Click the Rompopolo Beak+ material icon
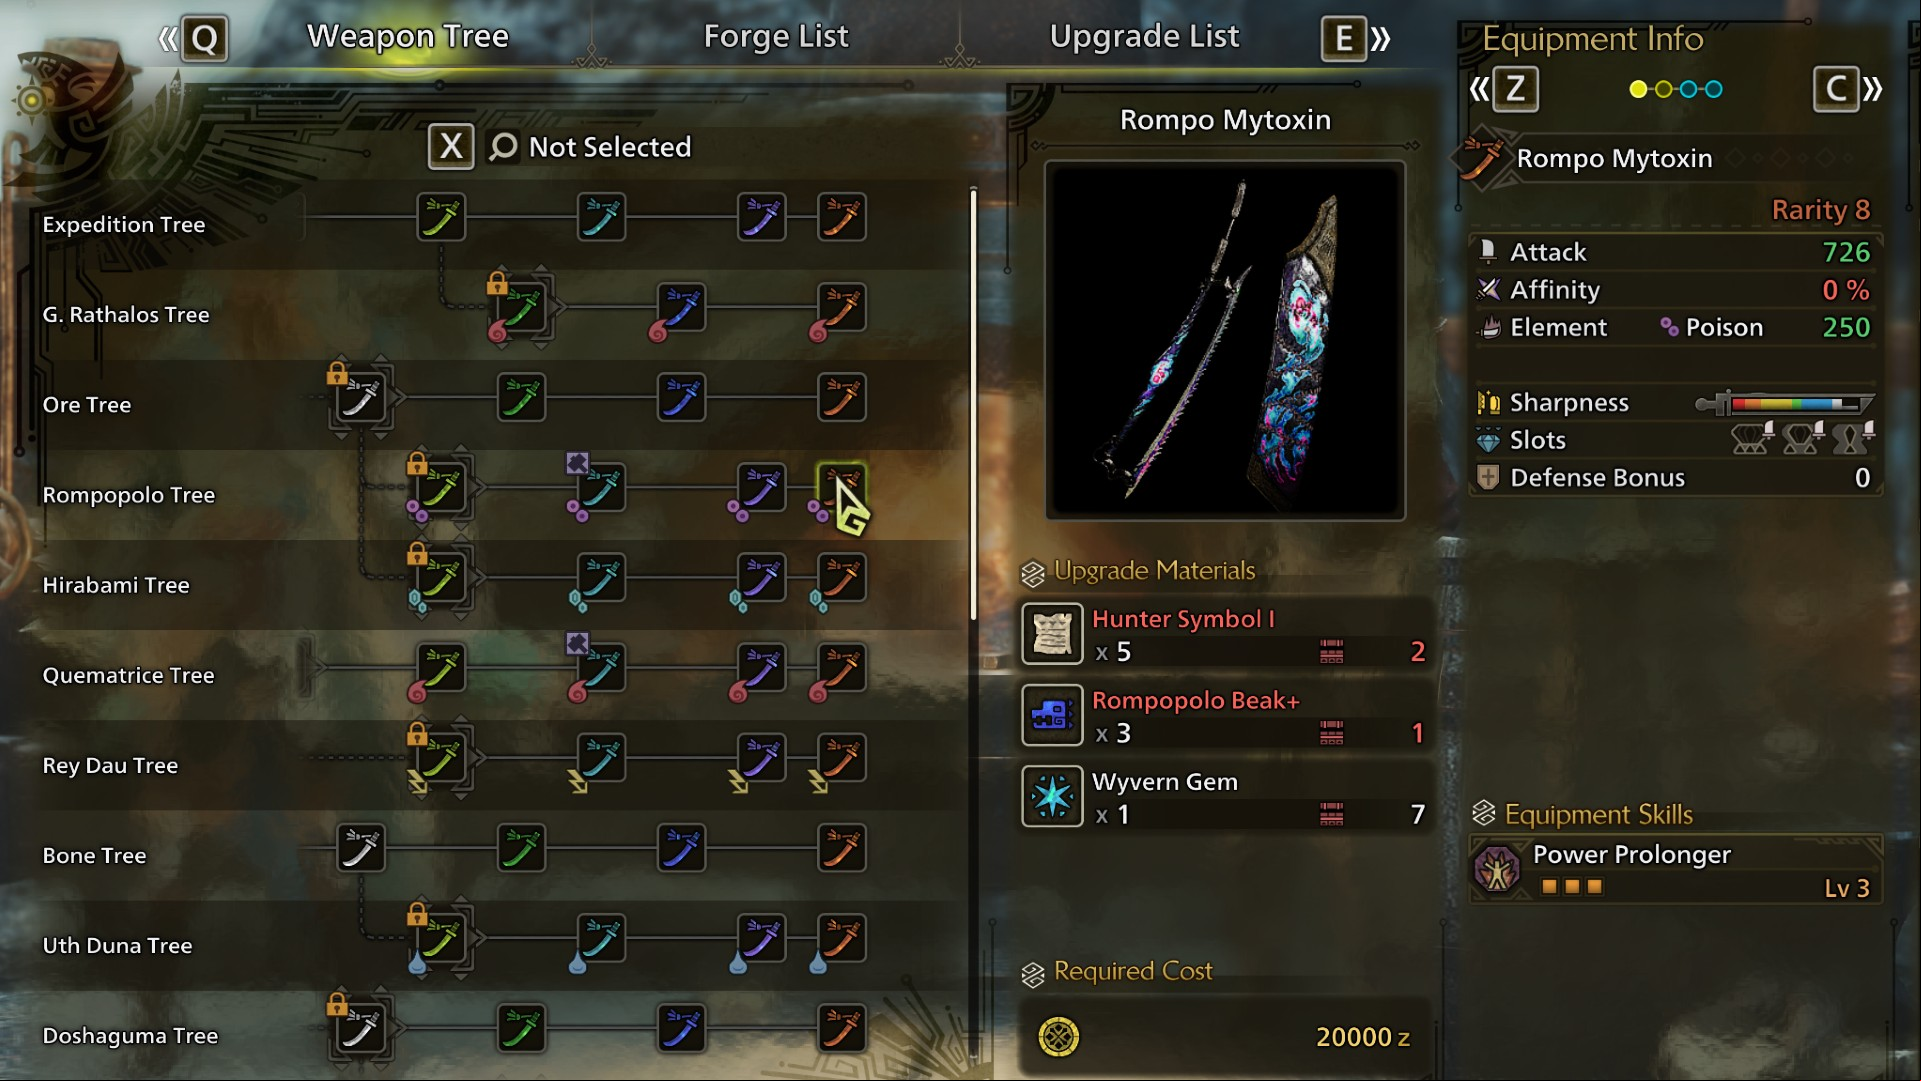Screen dimensions: 1921x1081 [x=1052, y=715]
